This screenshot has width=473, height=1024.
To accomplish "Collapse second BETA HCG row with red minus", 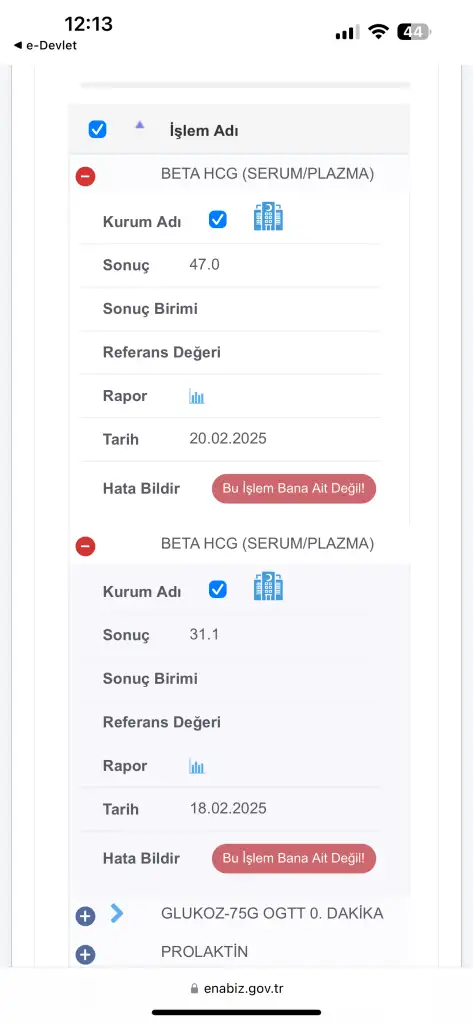I will (x=86, y=546).
